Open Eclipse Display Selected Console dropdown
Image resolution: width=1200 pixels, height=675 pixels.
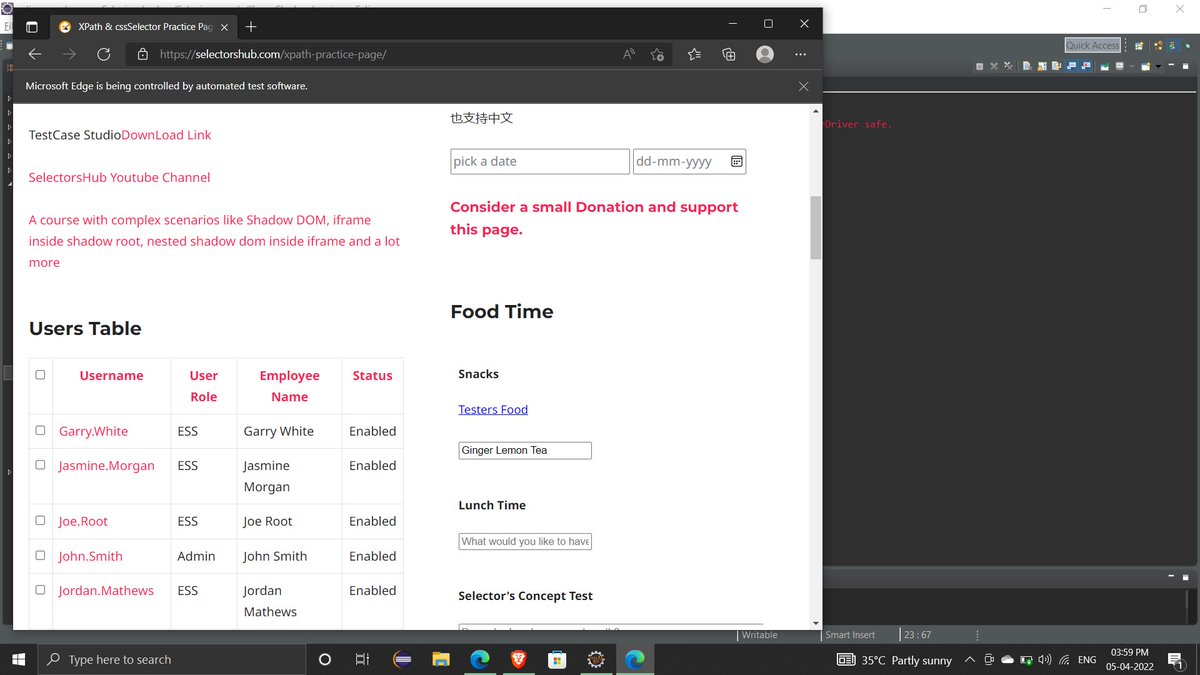pyautogui.click(x=1132, y=66)
